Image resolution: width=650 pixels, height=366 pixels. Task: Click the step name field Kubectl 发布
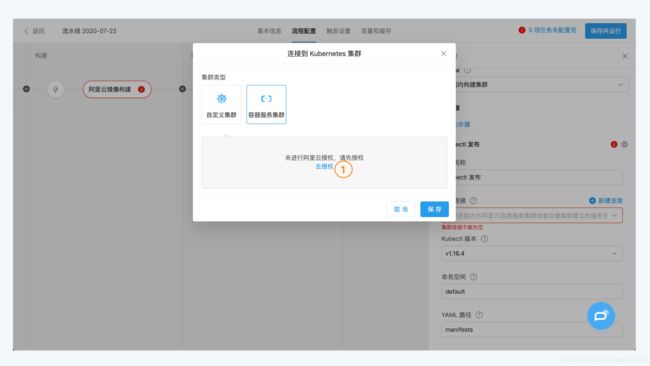click(x=538, y=177)
